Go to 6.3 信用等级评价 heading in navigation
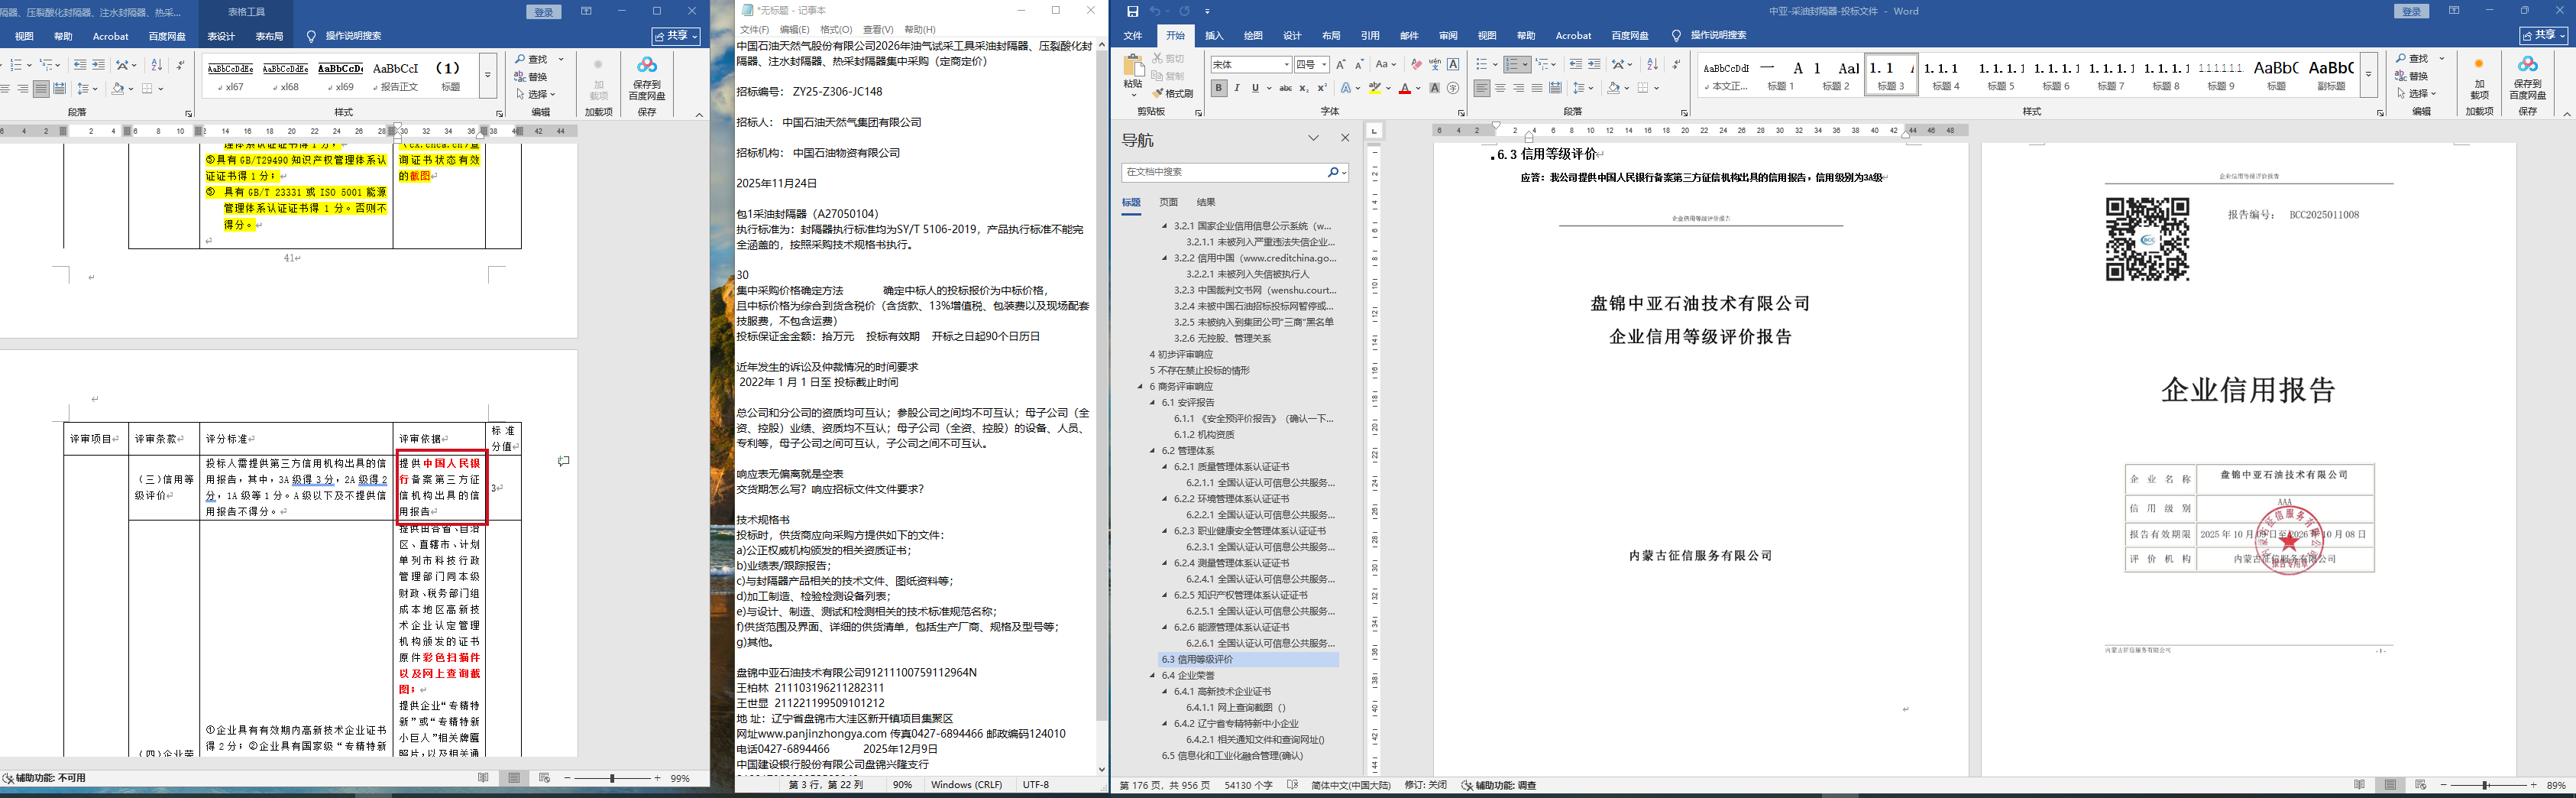 click(x=1197, y=660)
